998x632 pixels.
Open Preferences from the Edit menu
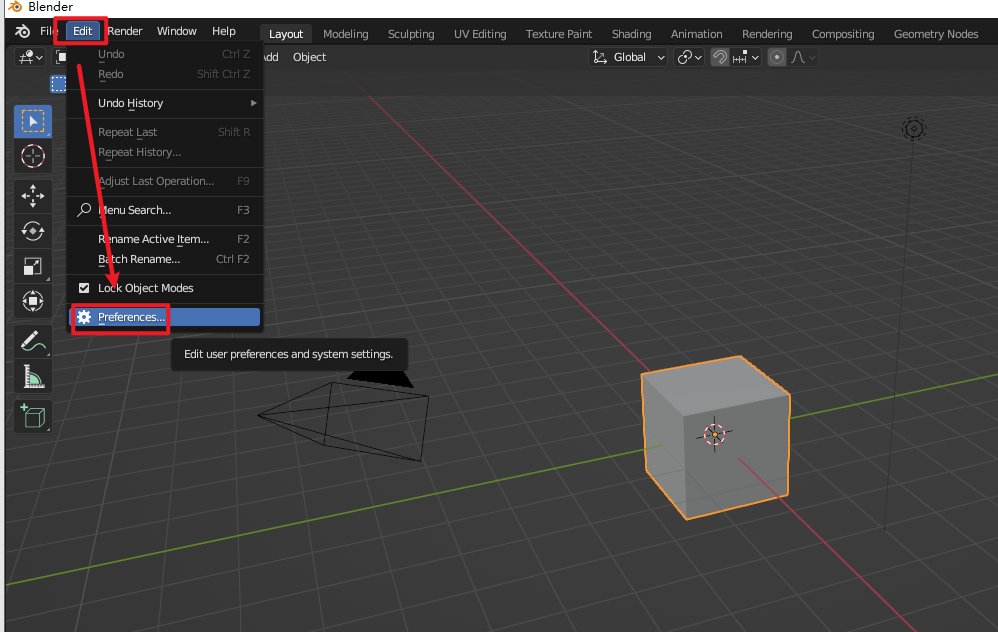[131, 317]
